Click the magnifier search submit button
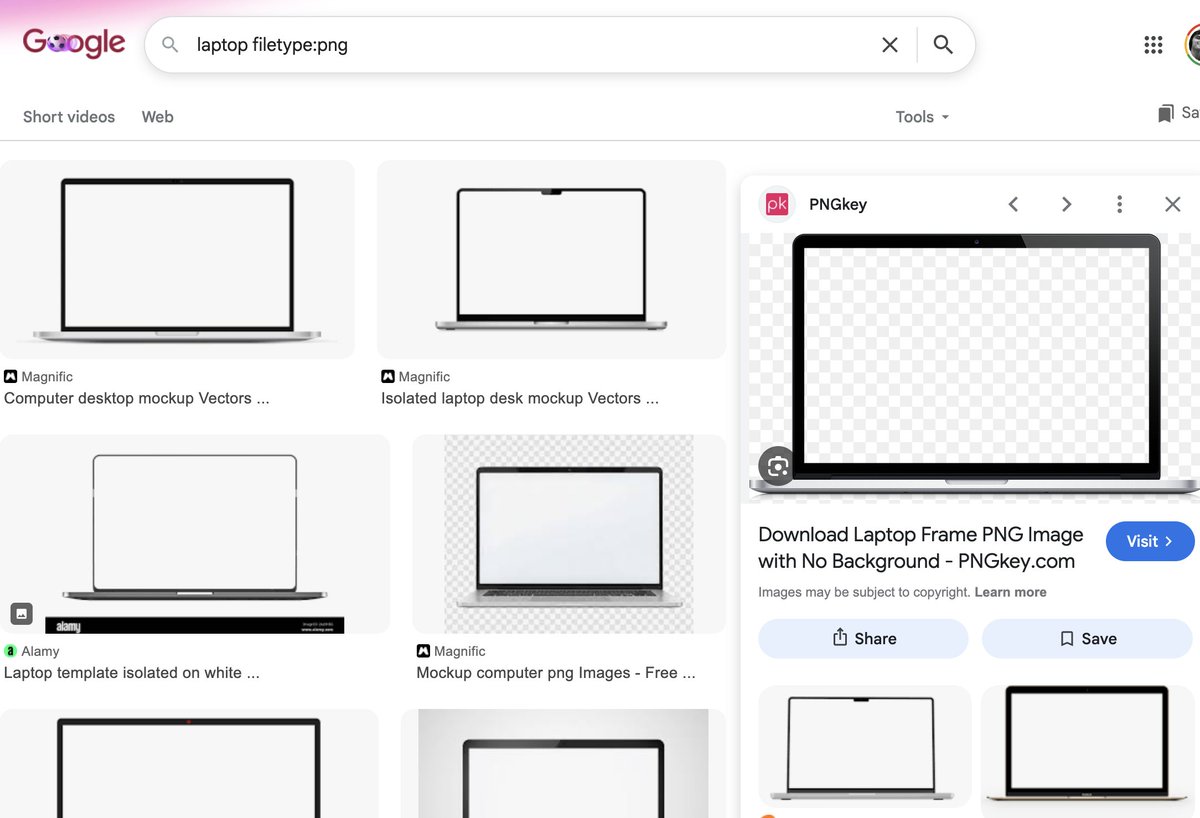Screen dimensions: 1200x818 [943, 45]
